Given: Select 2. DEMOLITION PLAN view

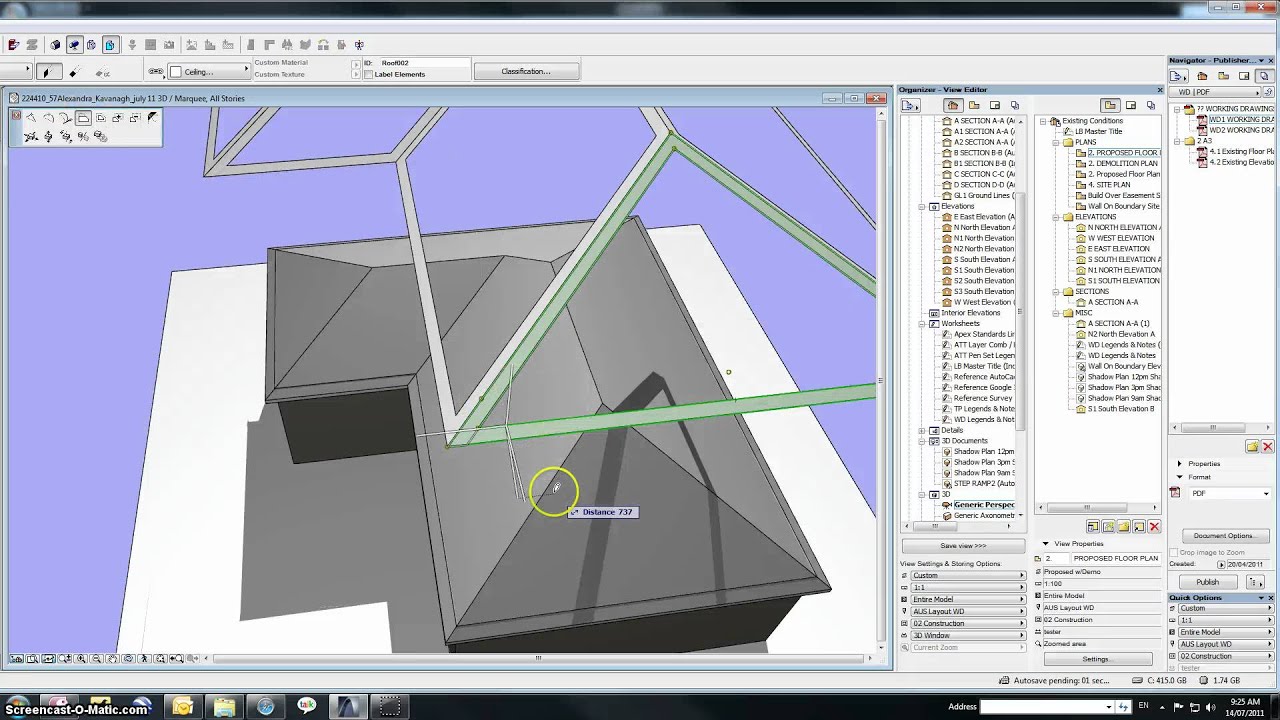Looking at the screenshot, I should (x=1123, y=163).
